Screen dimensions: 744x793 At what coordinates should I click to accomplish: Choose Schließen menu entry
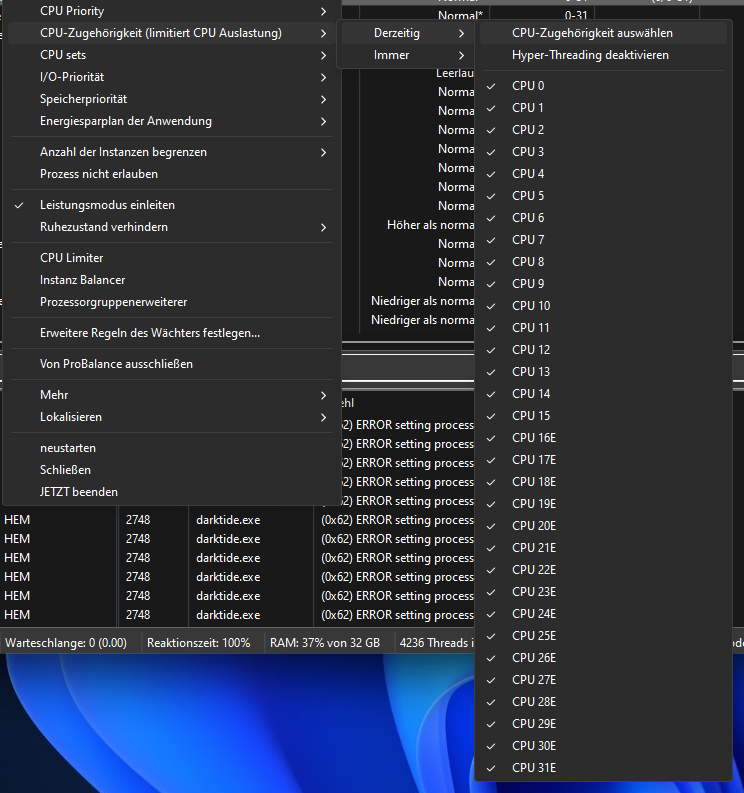coord(171,470)
